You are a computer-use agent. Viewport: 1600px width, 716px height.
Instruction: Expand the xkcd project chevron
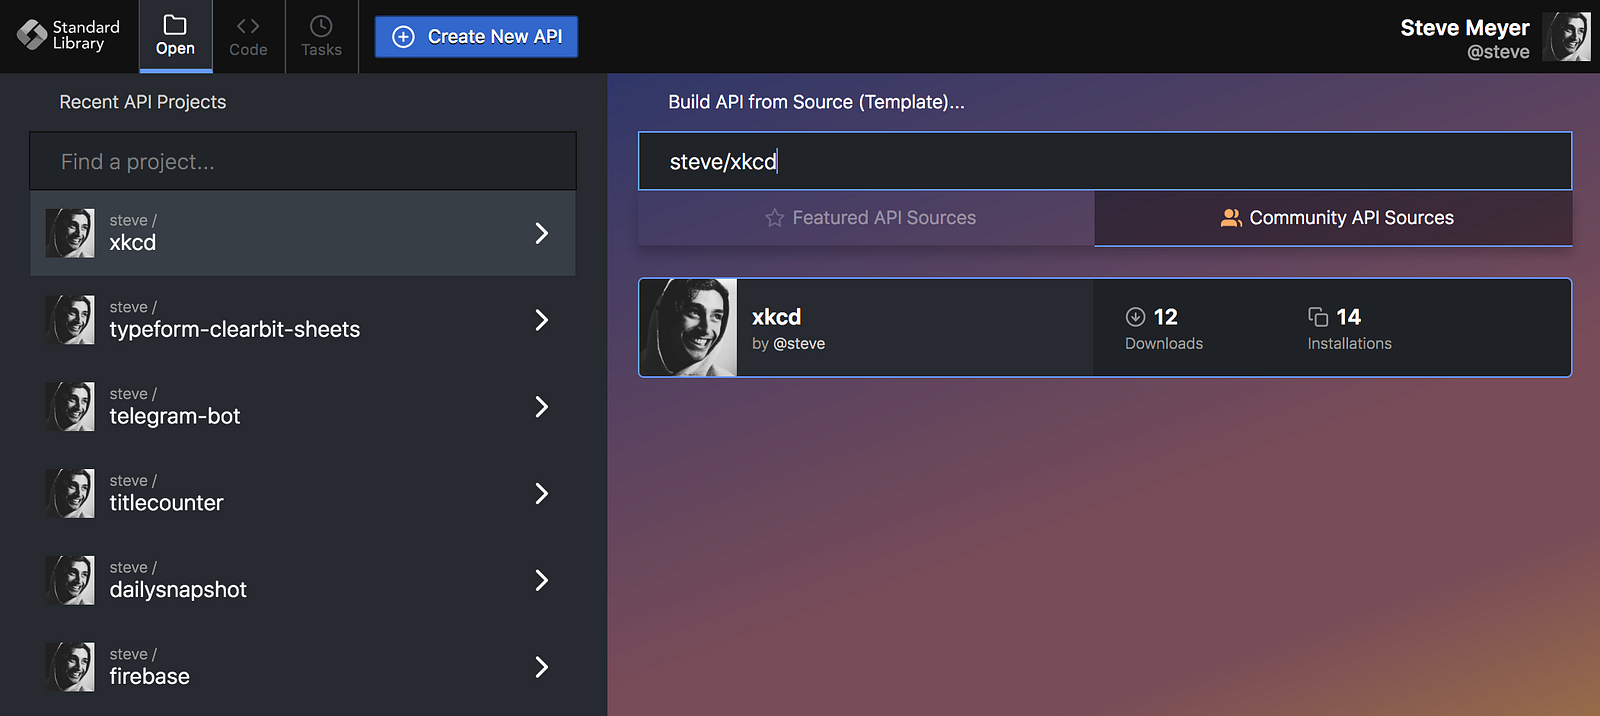click(541, 233)
